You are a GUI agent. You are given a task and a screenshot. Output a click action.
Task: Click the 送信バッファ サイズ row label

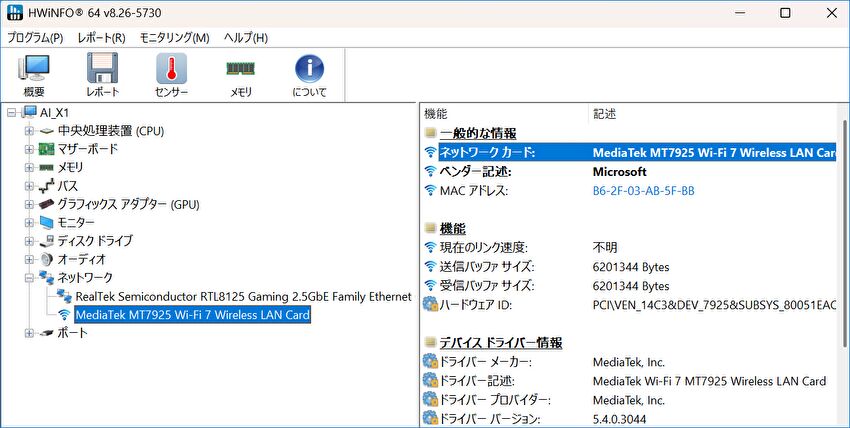(487, 267)
